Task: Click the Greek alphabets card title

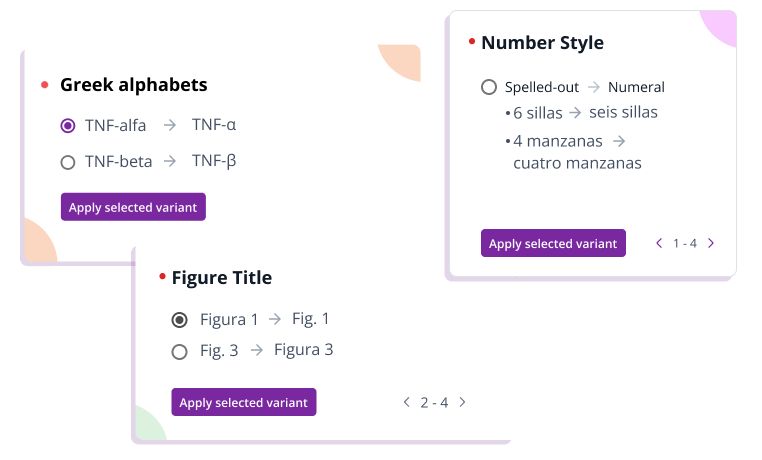Action: (x=134, y=85)
